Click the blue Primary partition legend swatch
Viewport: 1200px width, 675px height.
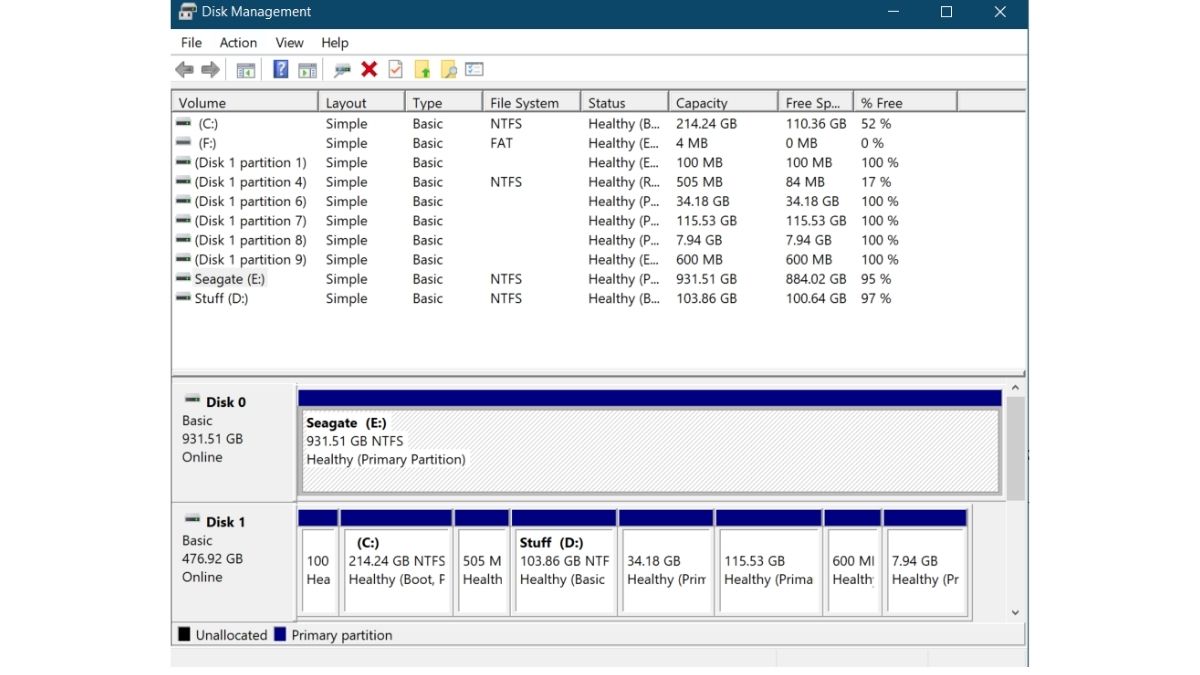[x=281, y=635]
